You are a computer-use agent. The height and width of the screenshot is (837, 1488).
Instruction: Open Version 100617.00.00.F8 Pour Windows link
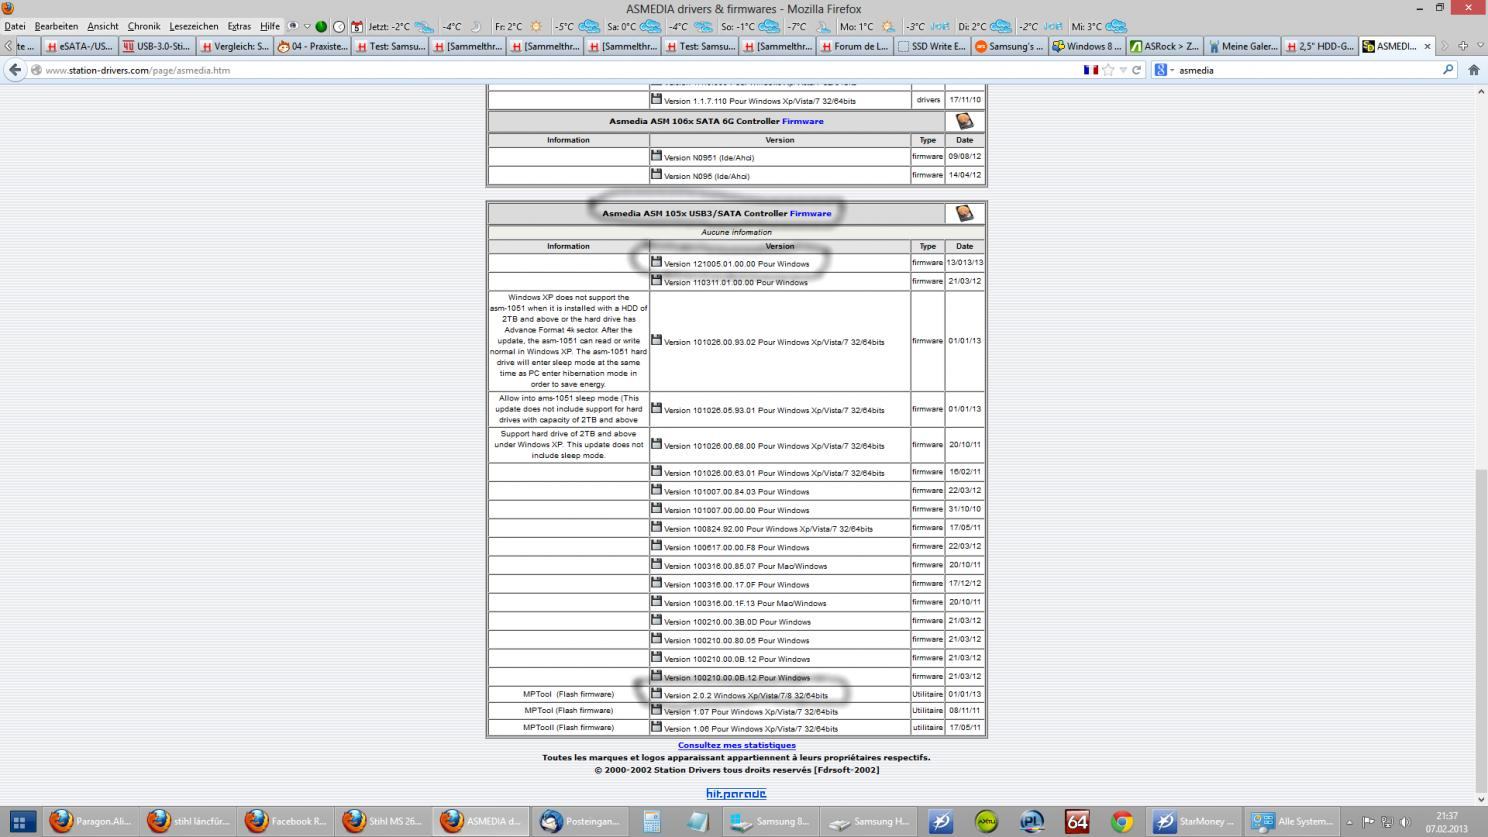tap(736, 548)
